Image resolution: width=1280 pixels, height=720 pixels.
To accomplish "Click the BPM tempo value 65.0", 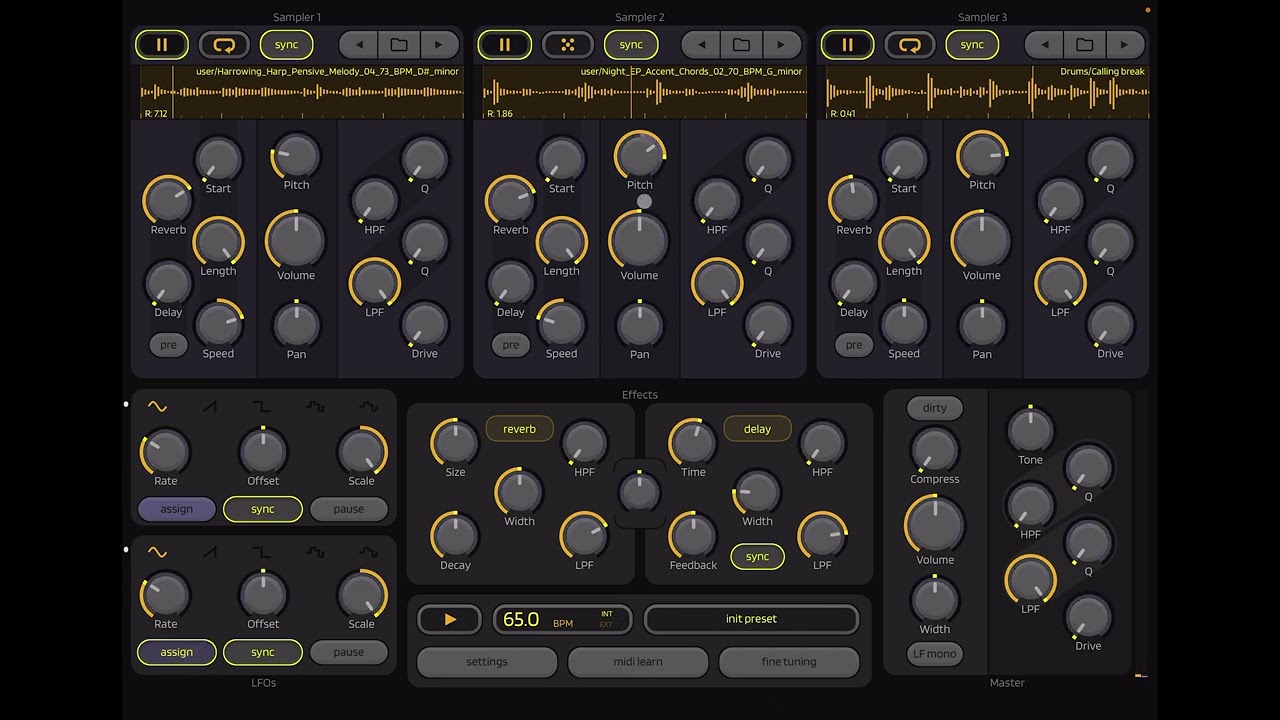I will 521,620.
